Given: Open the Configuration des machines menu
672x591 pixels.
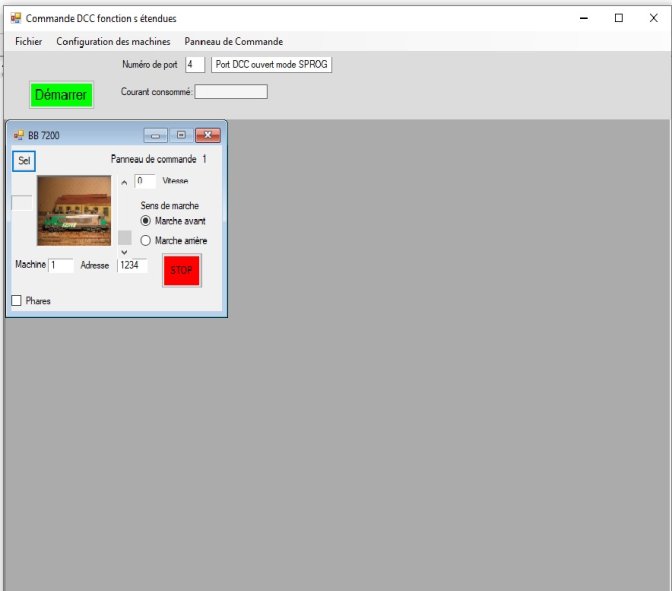Looking at the screenshot, I should [x=113, y=42].
